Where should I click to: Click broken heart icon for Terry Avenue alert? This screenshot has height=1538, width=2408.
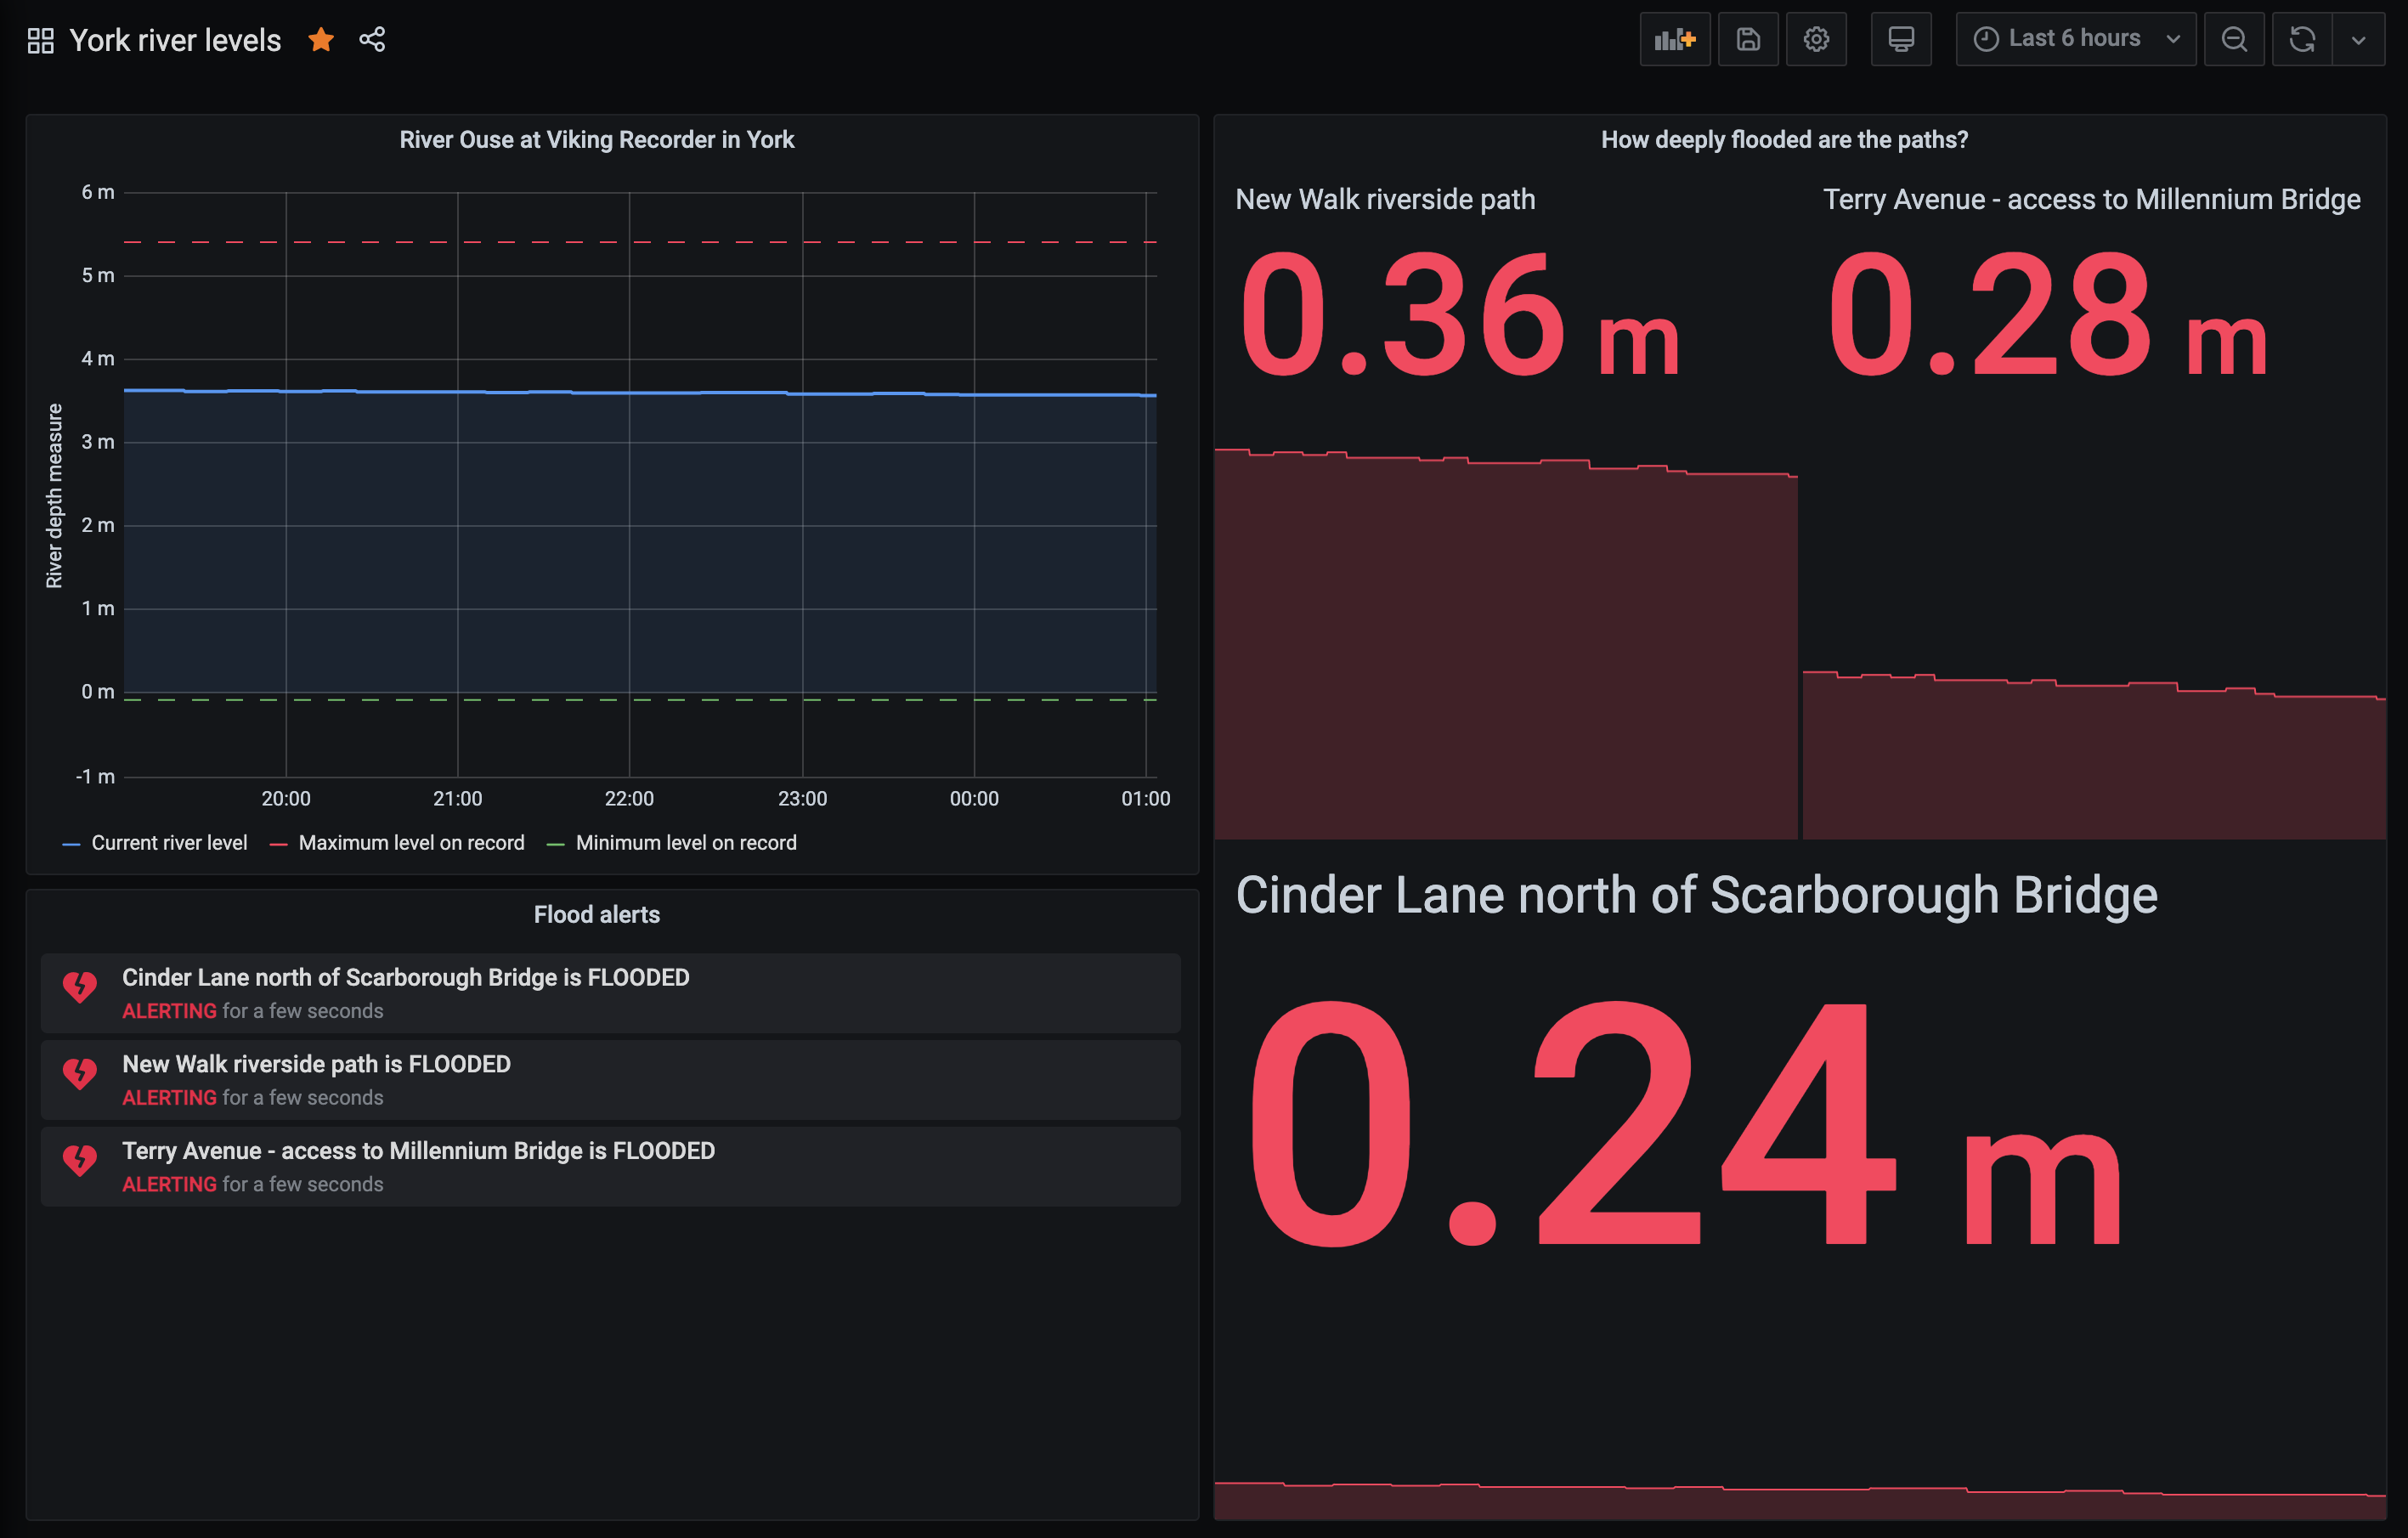(80, 1162)
